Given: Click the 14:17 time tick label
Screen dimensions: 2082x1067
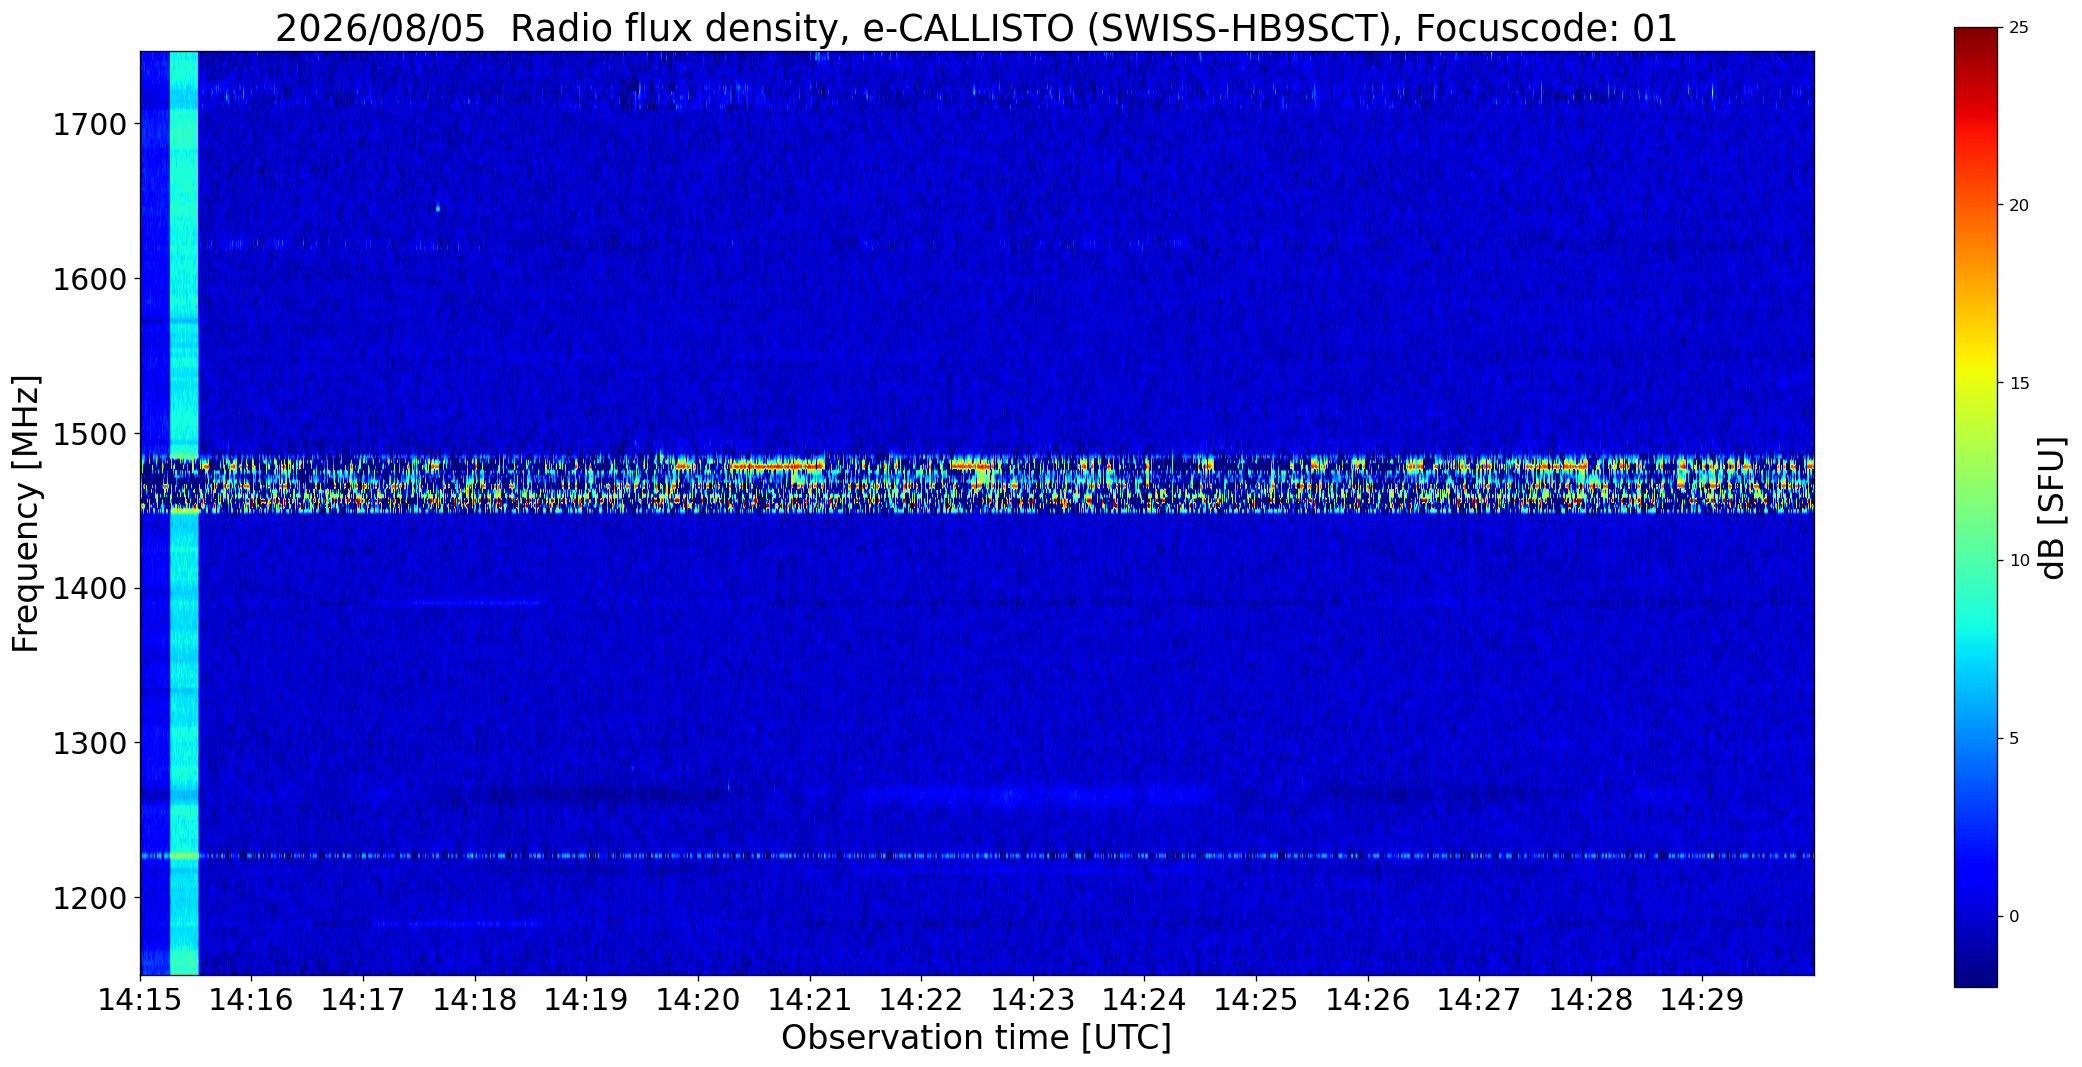Looking at the screenshot, I should click(x=363, y=1000).
